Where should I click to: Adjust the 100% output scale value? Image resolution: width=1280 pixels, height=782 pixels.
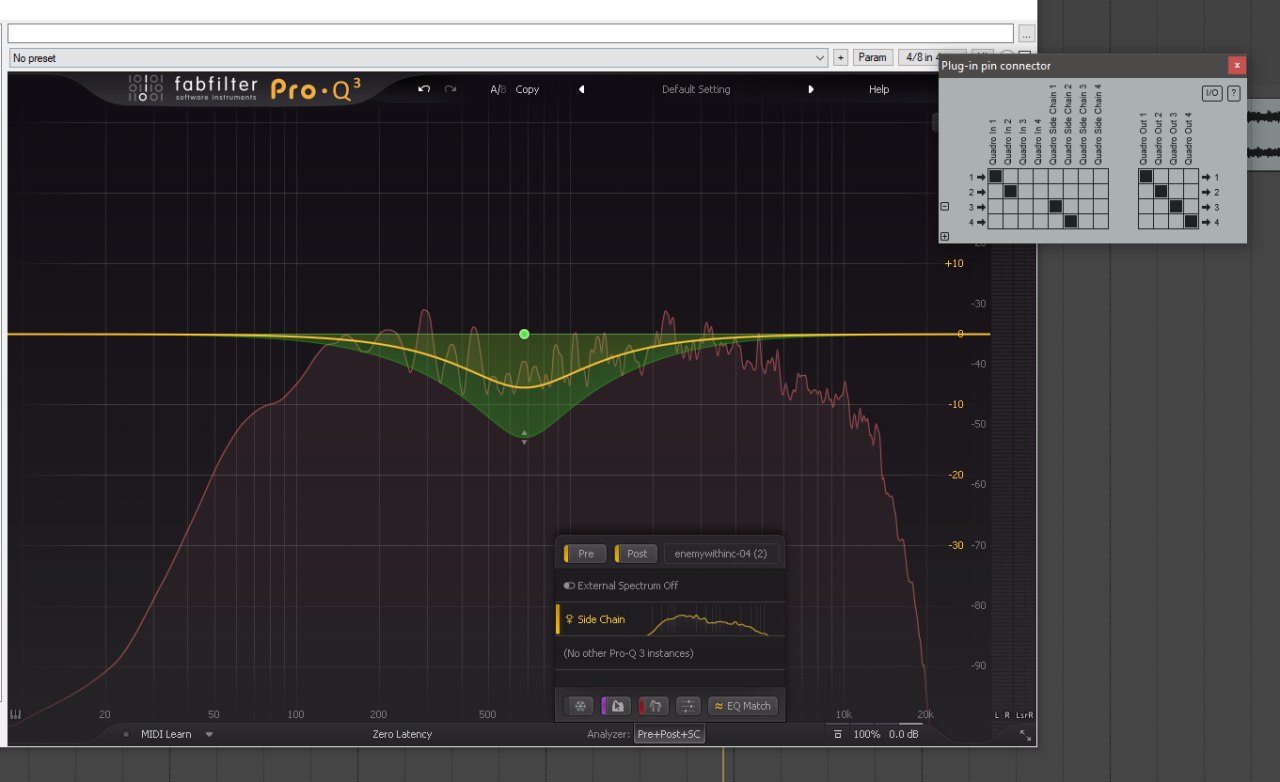pyautogui.click(x=867, y=734)
